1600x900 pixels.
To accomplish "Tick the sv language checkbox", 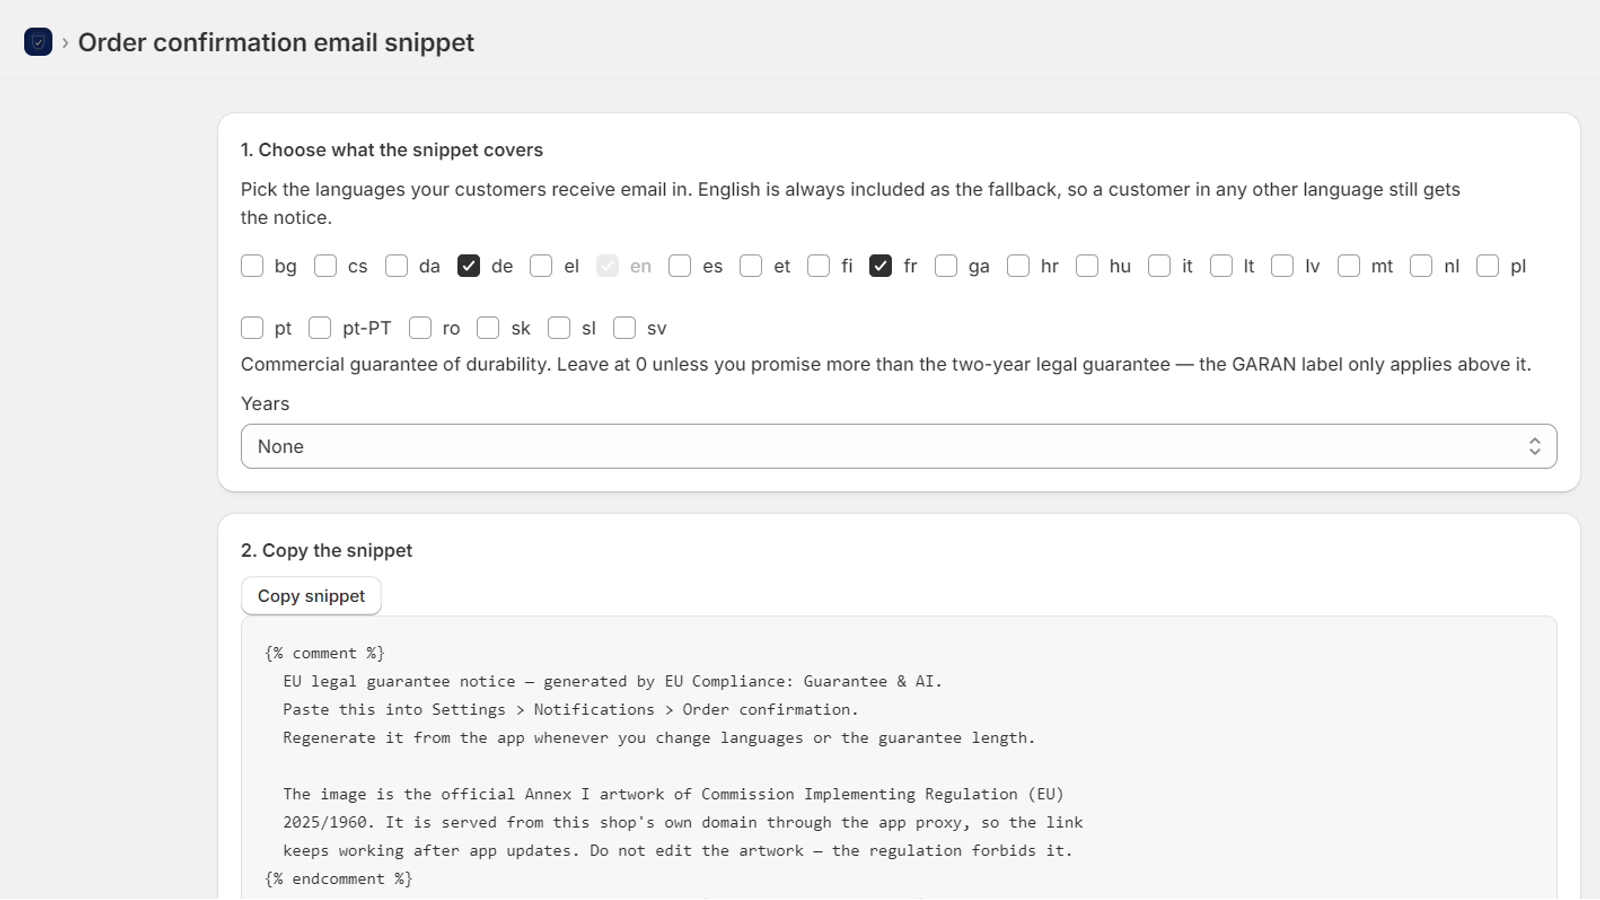I will click(x=624, y=328).
